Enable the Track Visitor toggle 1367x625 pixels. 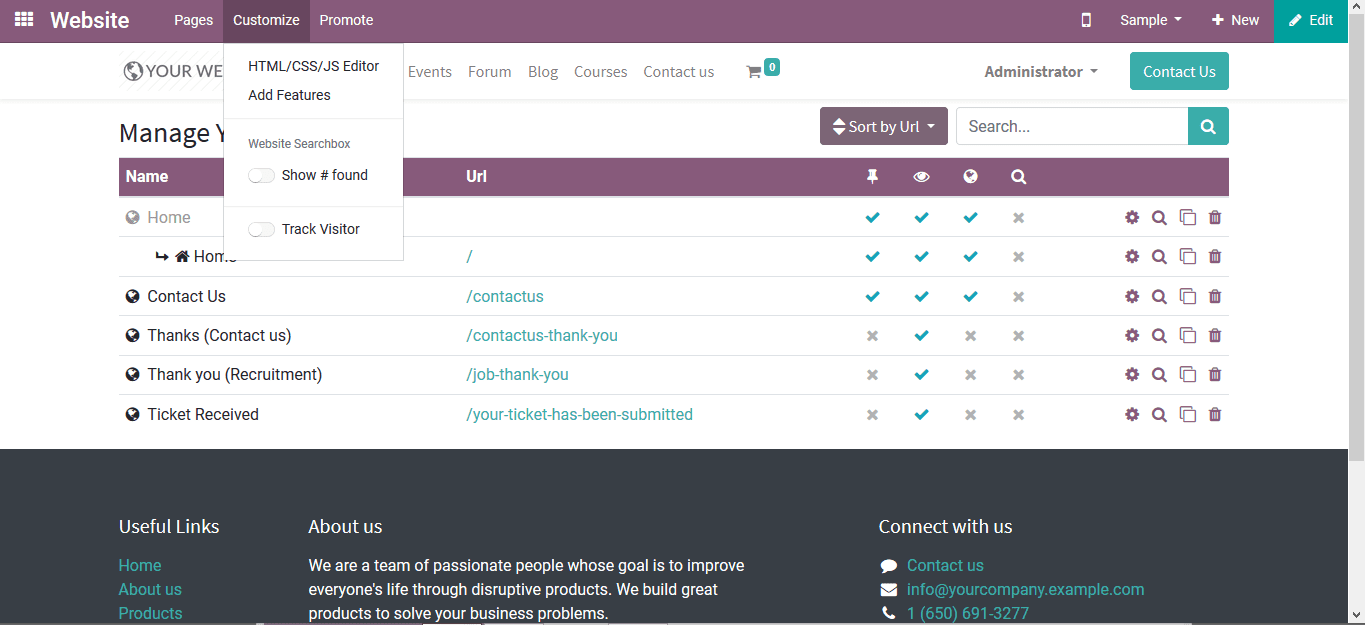click(261, 229)
